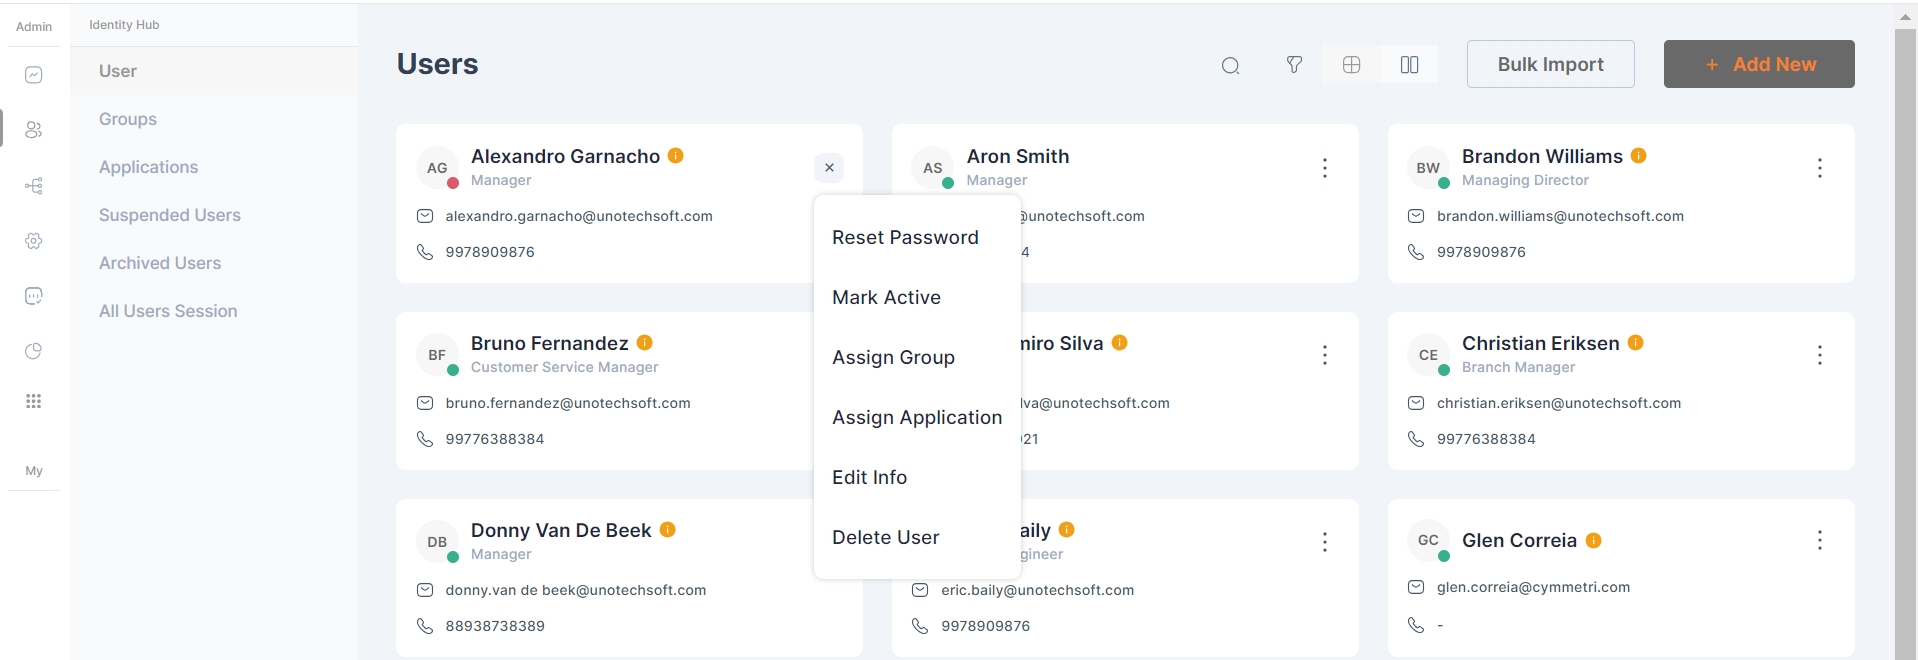The height and width of the screenshot is (660, 1918).
Task: Open the settings gear sidebar icon
Action: (34, 241)
